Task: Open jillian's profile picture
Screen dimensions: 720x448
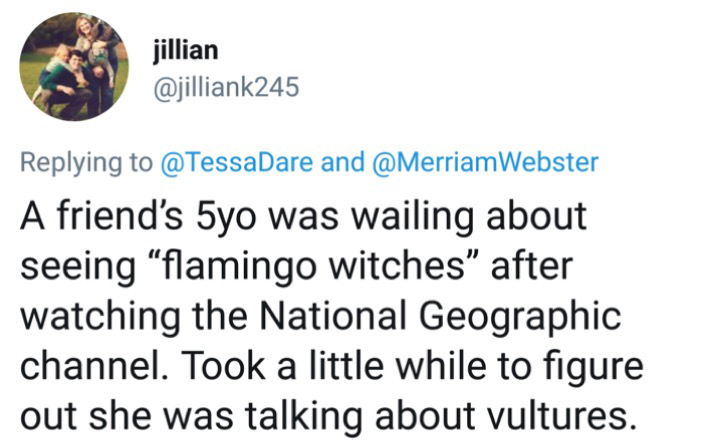Action: (x=74, y=67)
